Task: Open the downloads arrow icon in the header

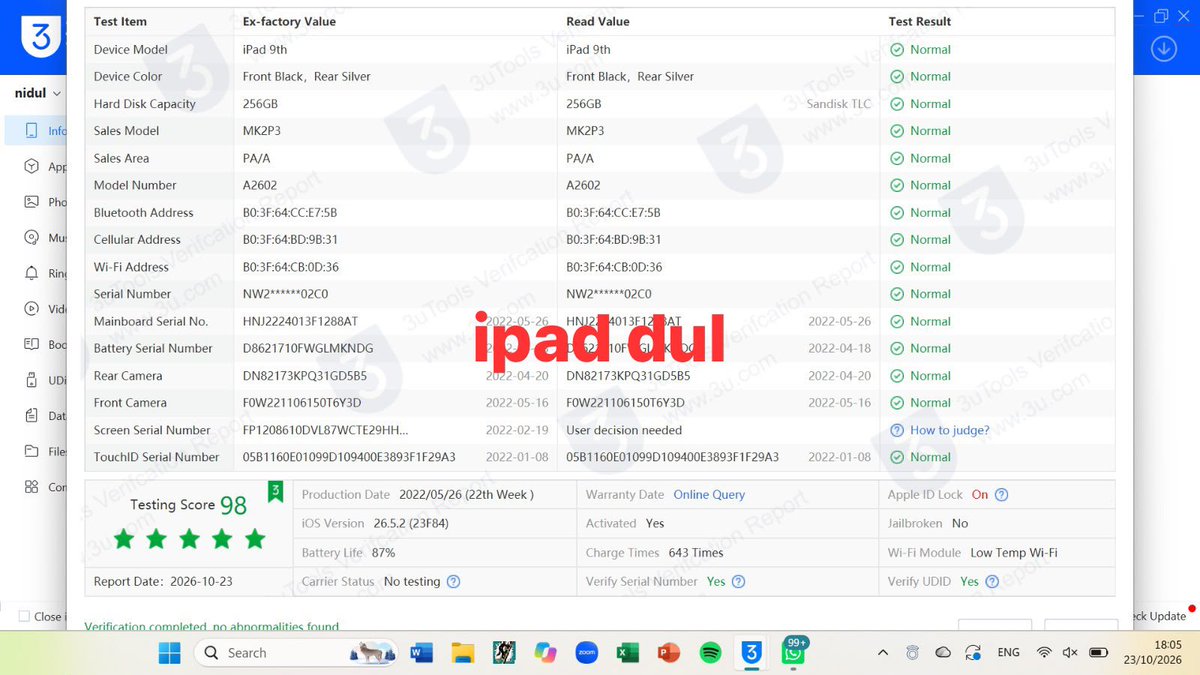Action: (x=1163, y=48)
